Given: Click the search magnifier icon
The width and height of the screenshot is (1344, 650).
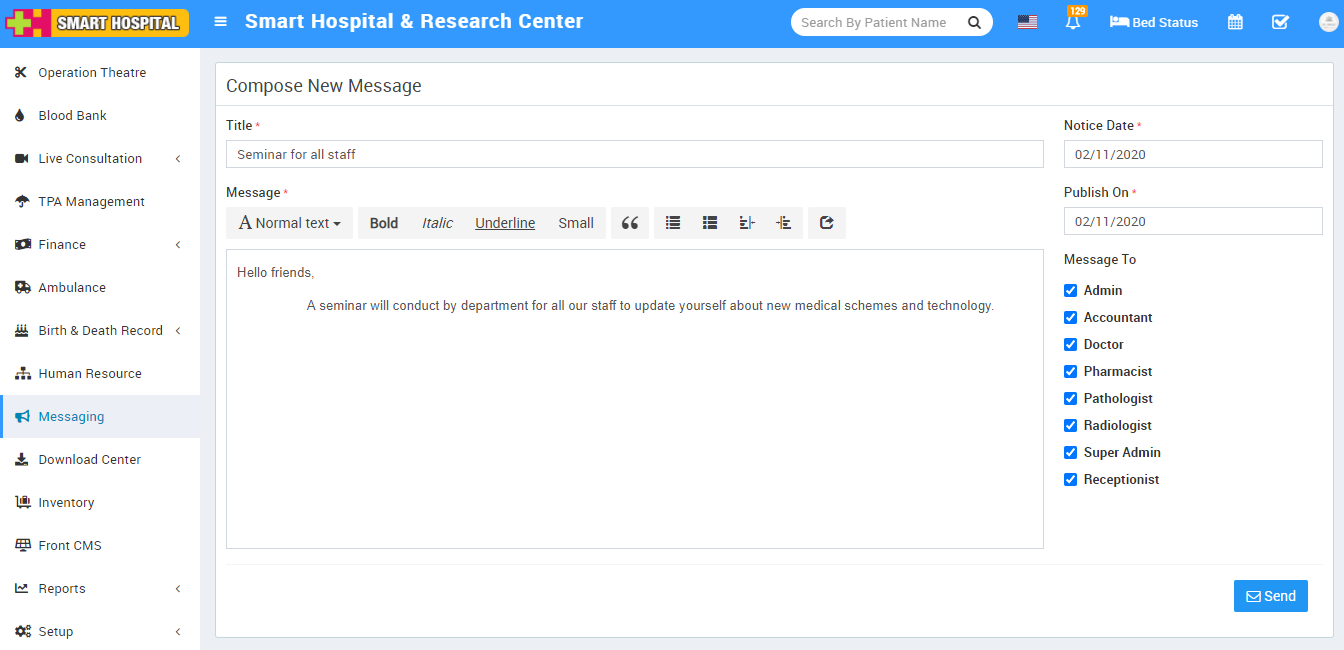Looking at the screenshot, I should [x=974, y=22].
